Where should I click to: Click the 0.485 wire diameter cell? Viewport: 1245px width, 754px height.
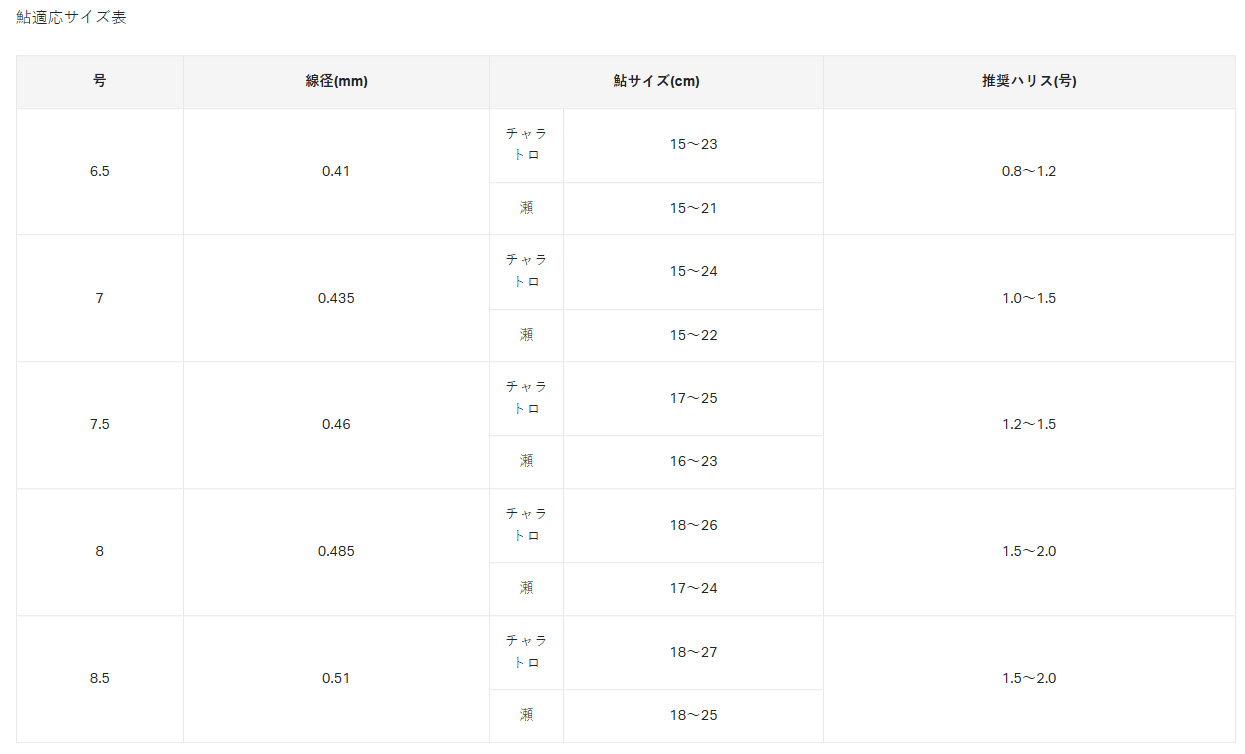[x=336, y=551]
